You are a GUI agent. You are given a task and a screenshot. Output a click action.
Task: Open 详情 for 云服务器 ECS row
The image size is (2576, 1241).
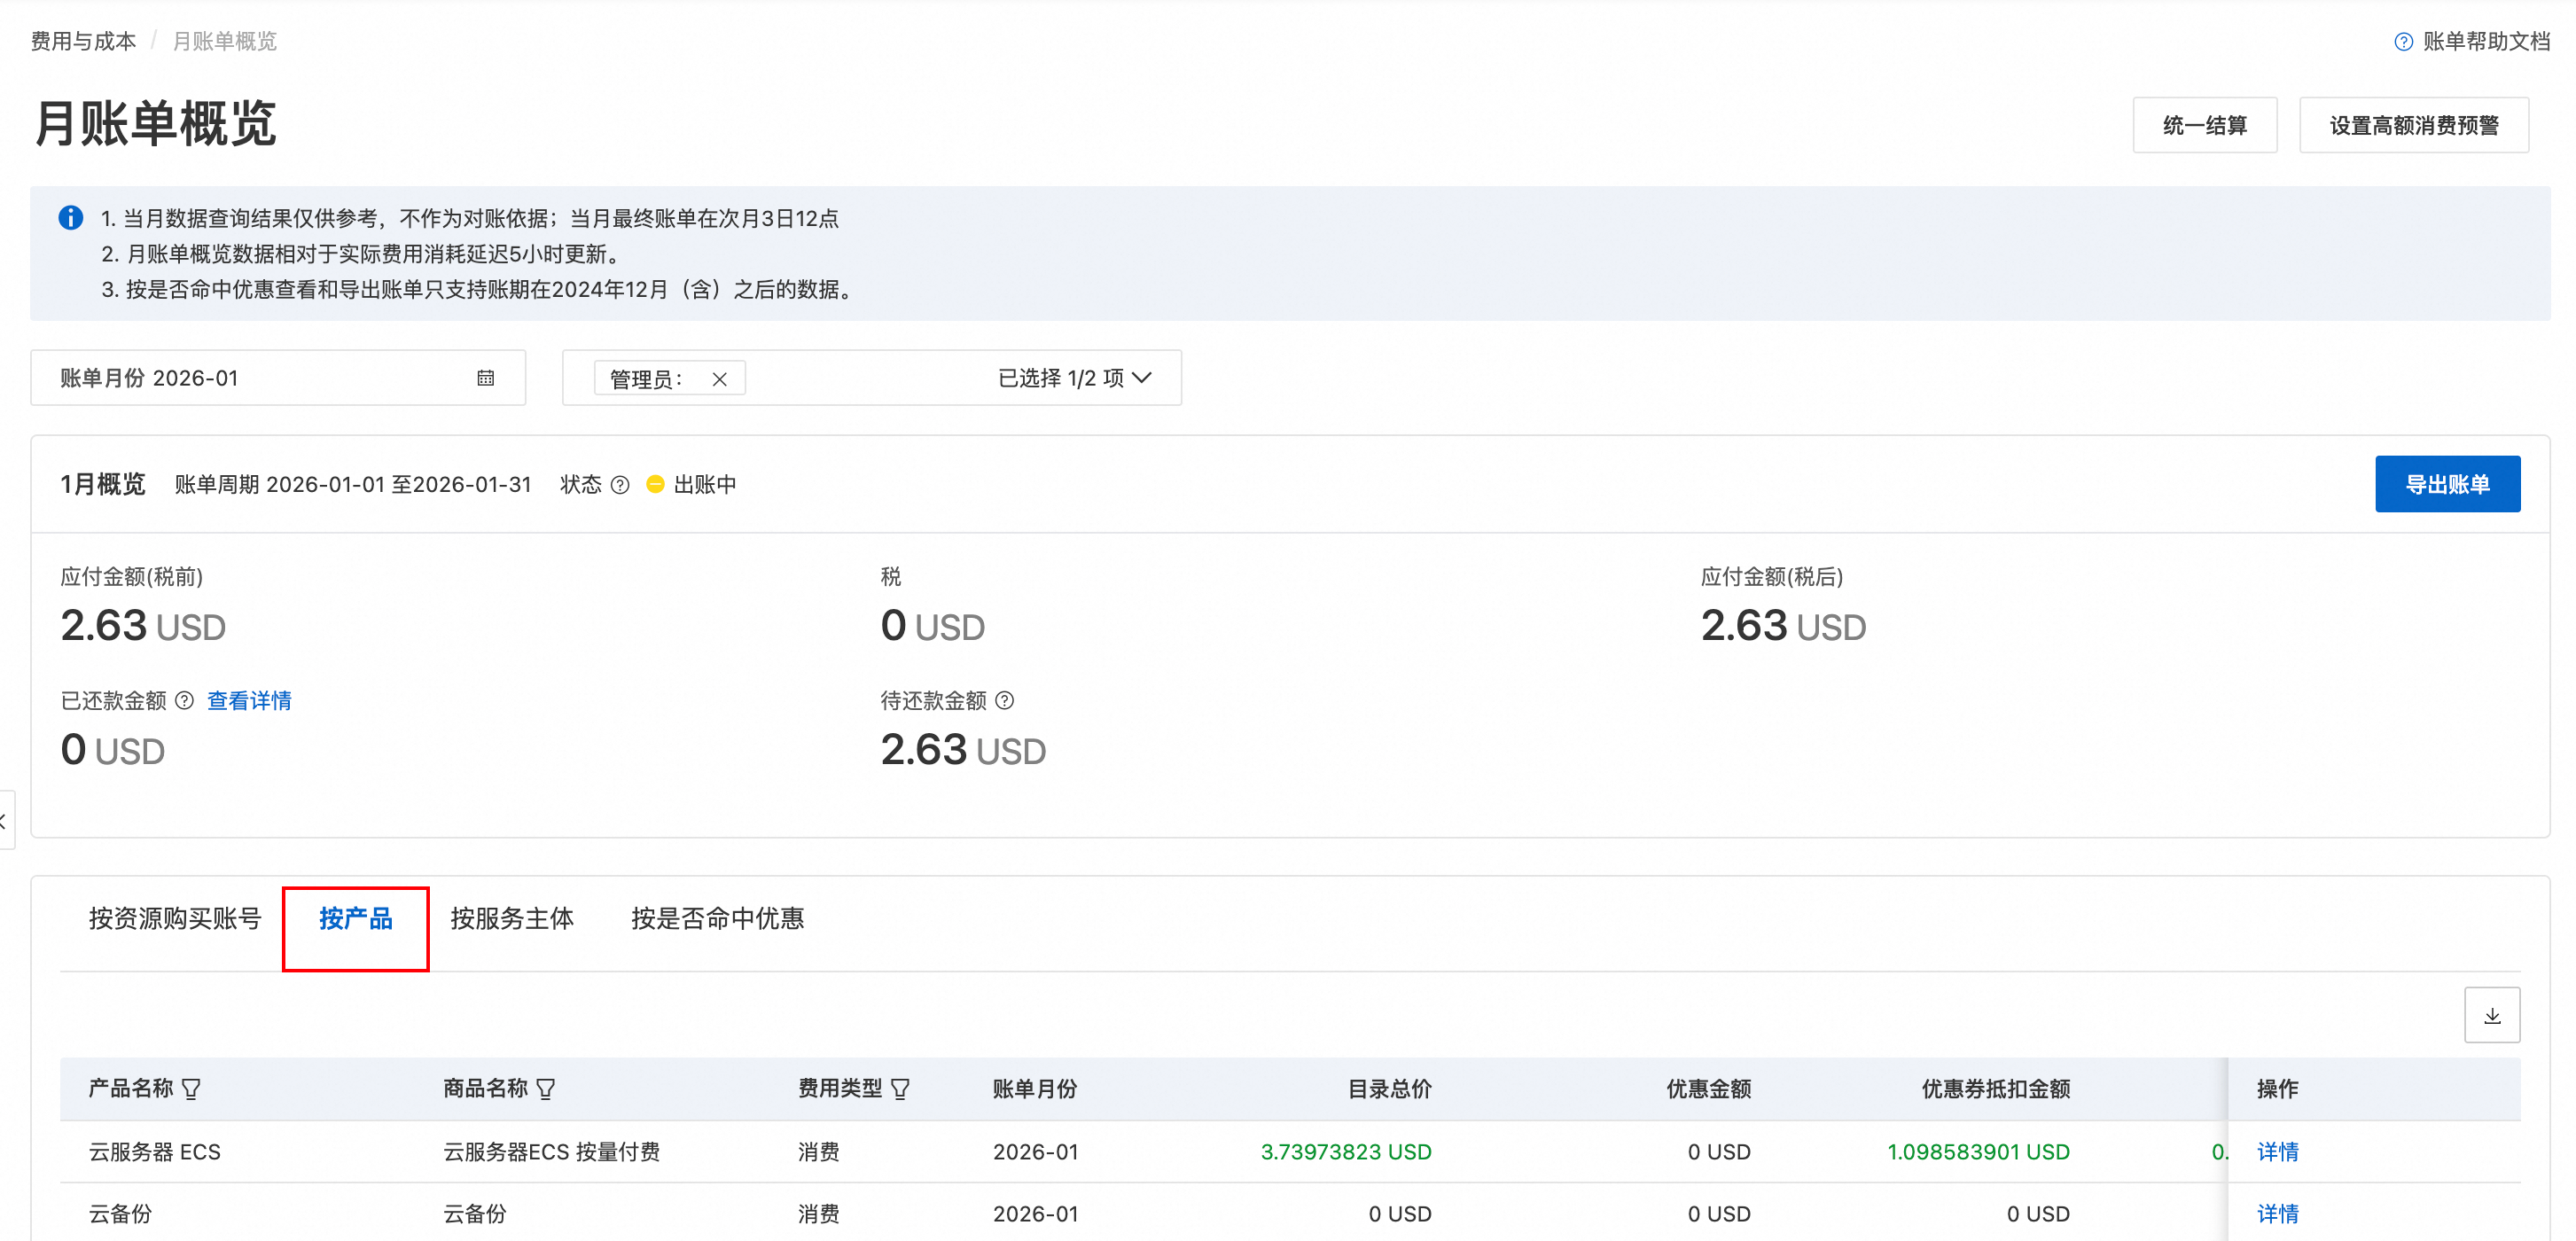point(2277,1152)
